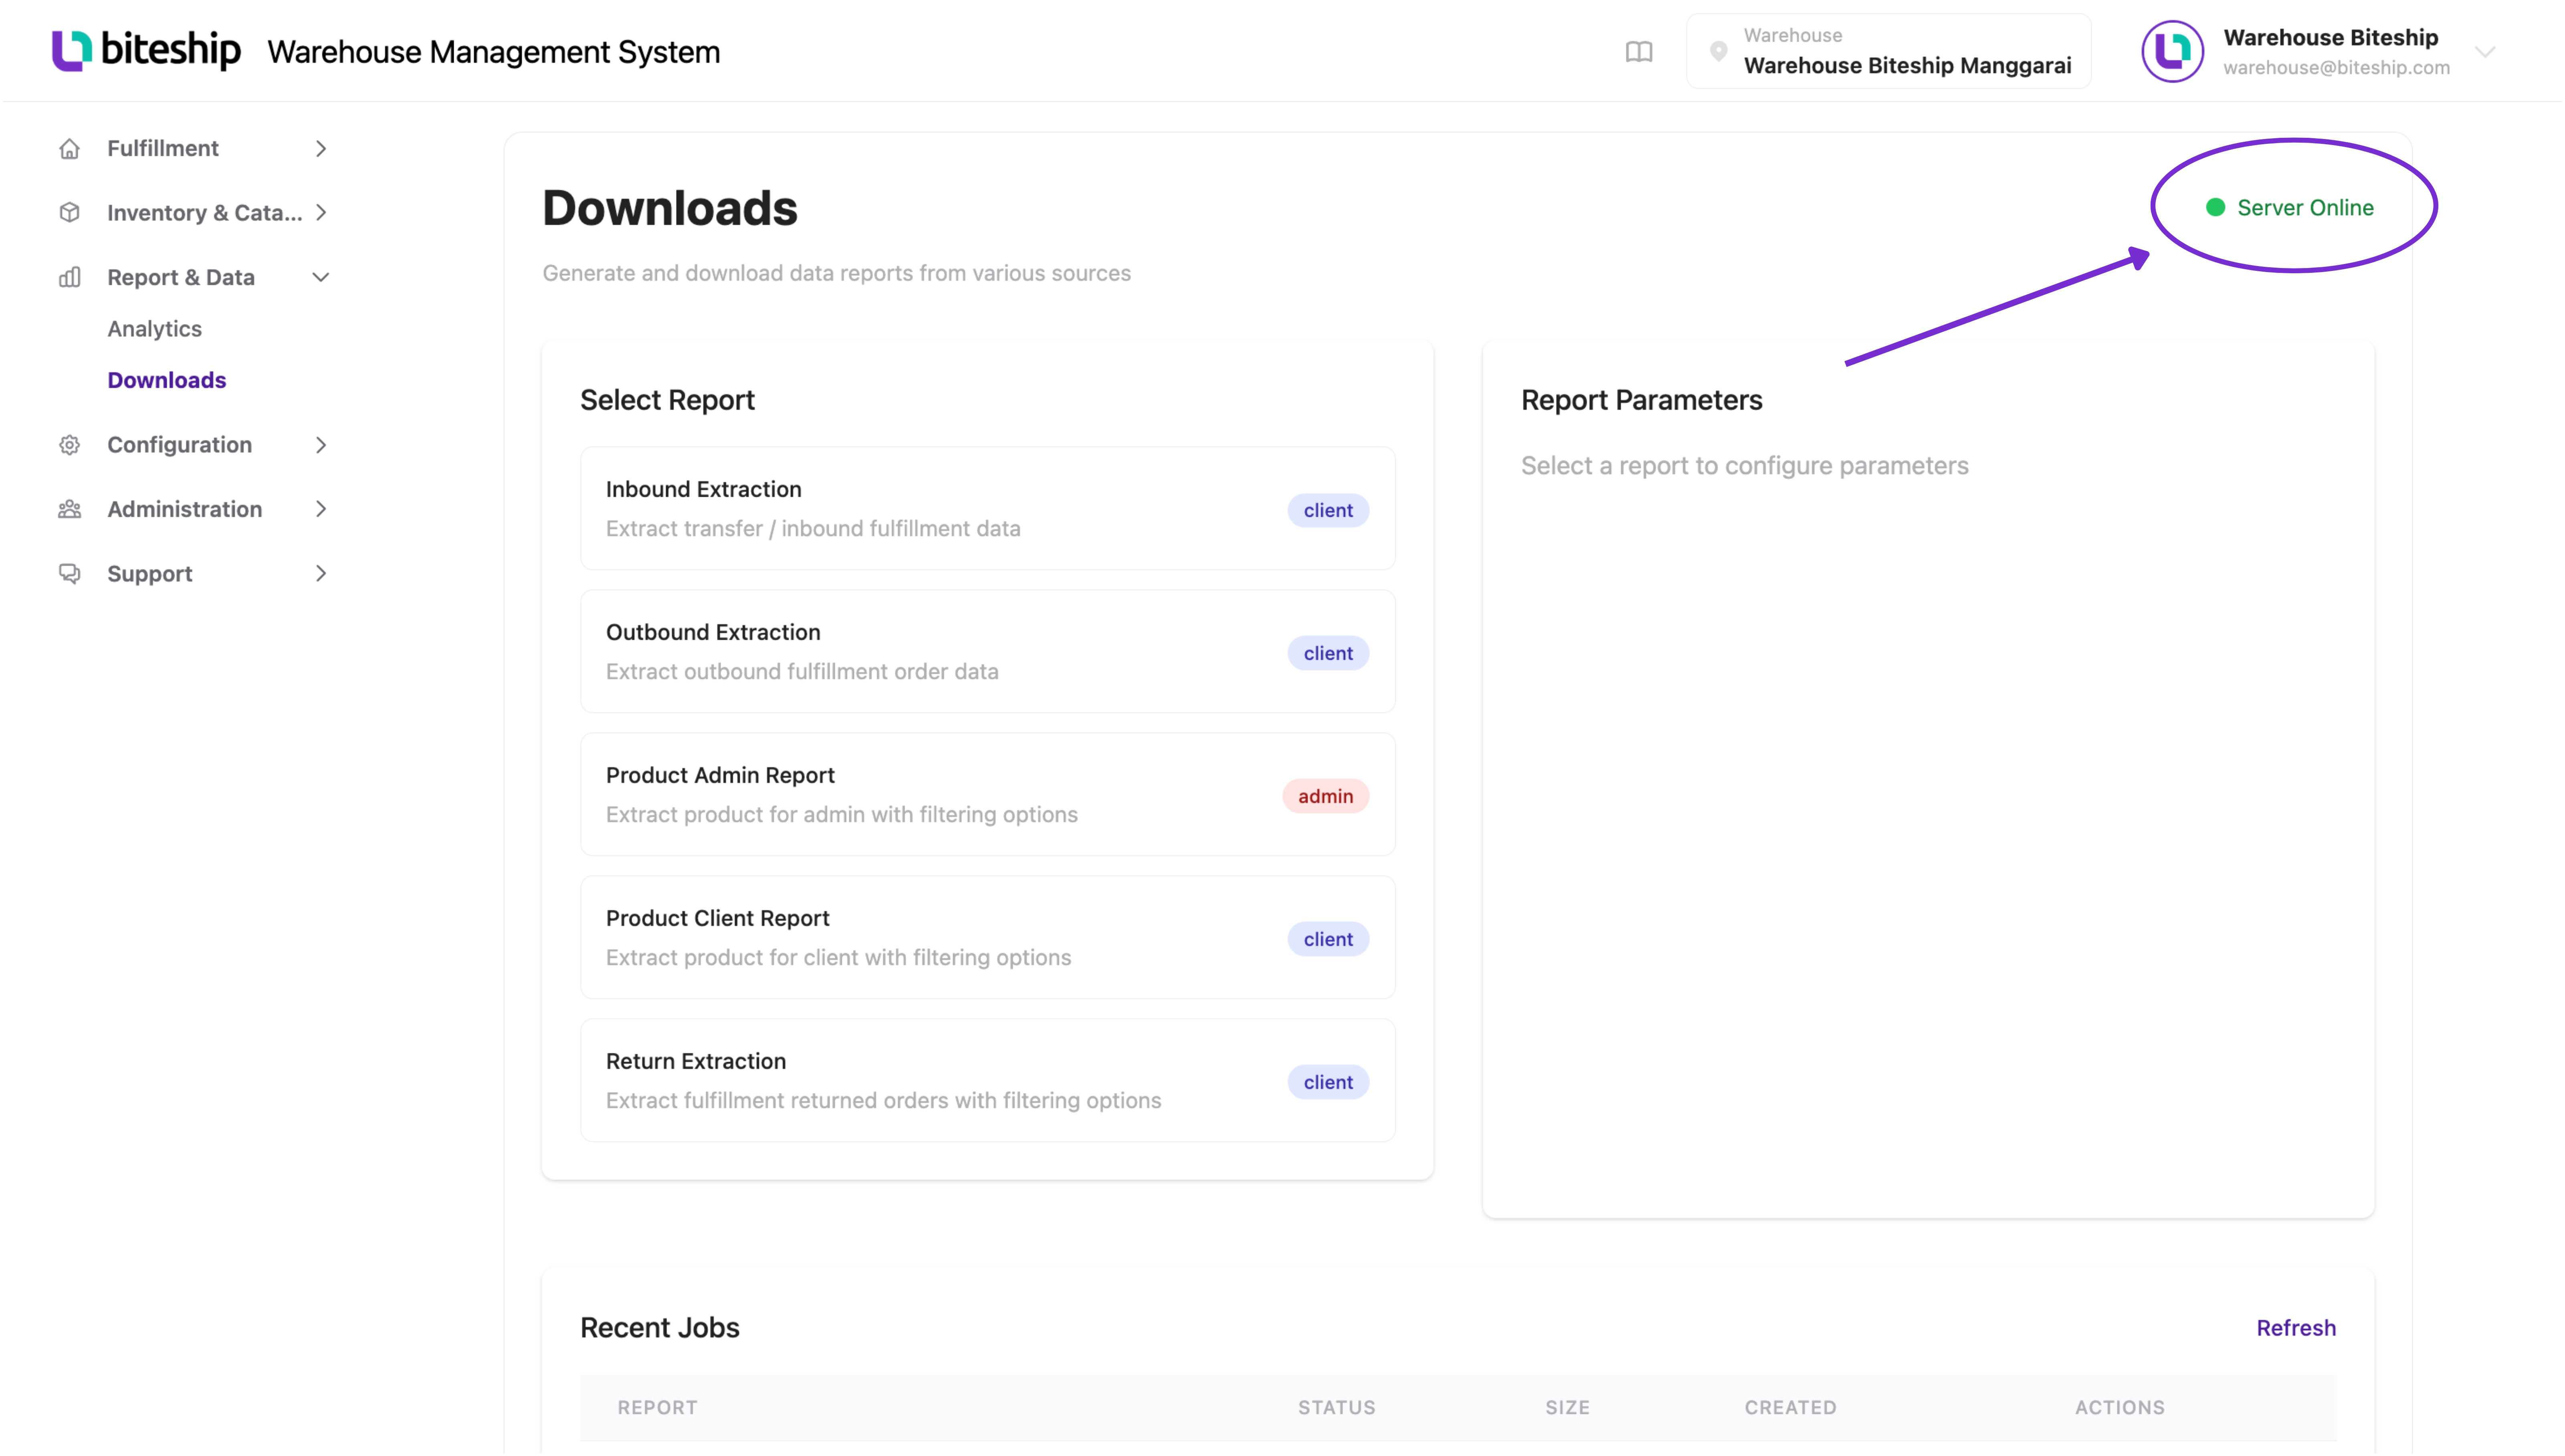Open the Downloads submenu item
This screenshot has height=1456, width=2565.
pos(167,380)
